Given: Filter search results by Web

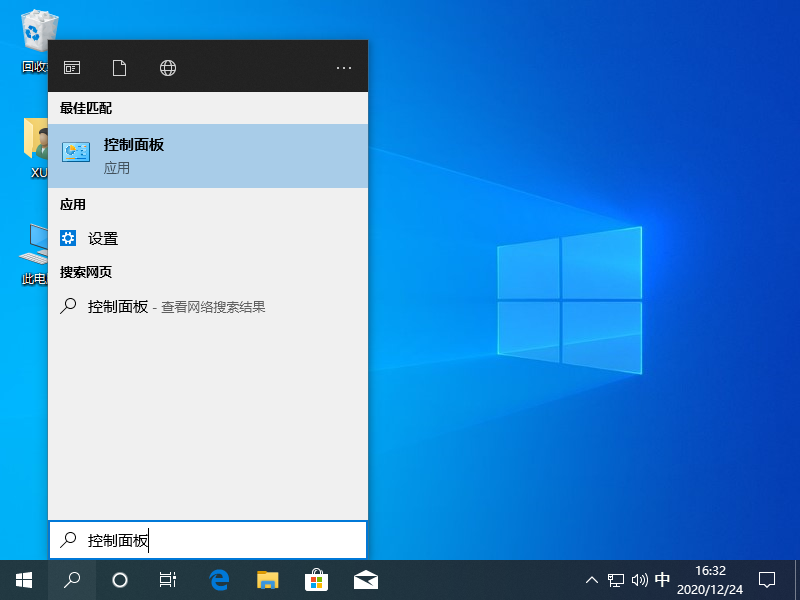Looking at the screenshot, I should [167, 67].
